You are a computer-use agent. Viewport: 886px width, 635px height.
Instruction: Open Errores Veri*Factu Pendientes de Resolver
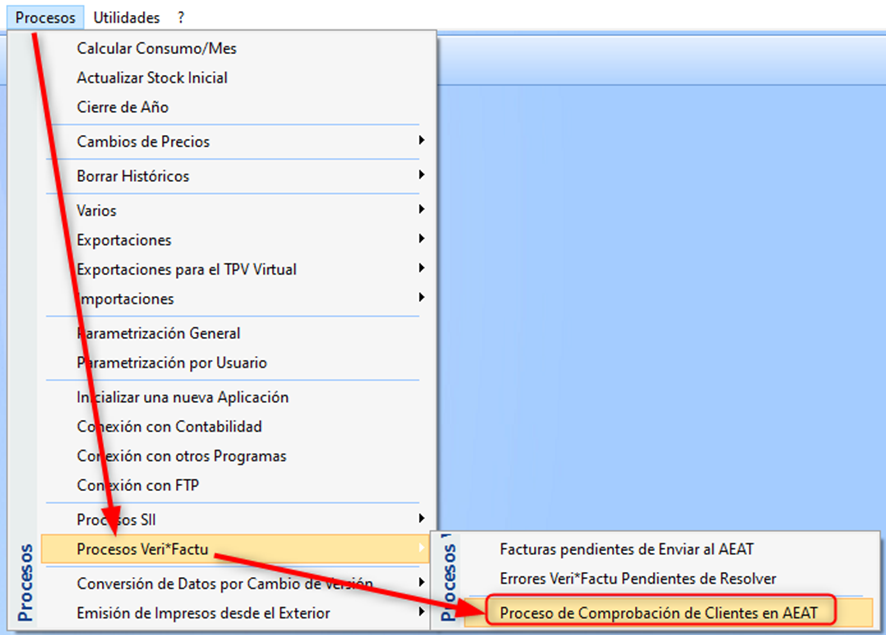[x=638, y=578]
